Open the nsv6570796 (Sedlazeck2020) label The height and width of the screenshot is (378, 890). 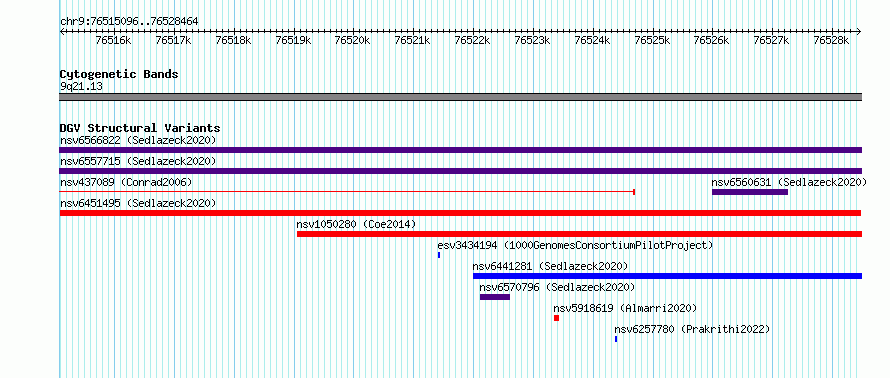pos(557,287)
